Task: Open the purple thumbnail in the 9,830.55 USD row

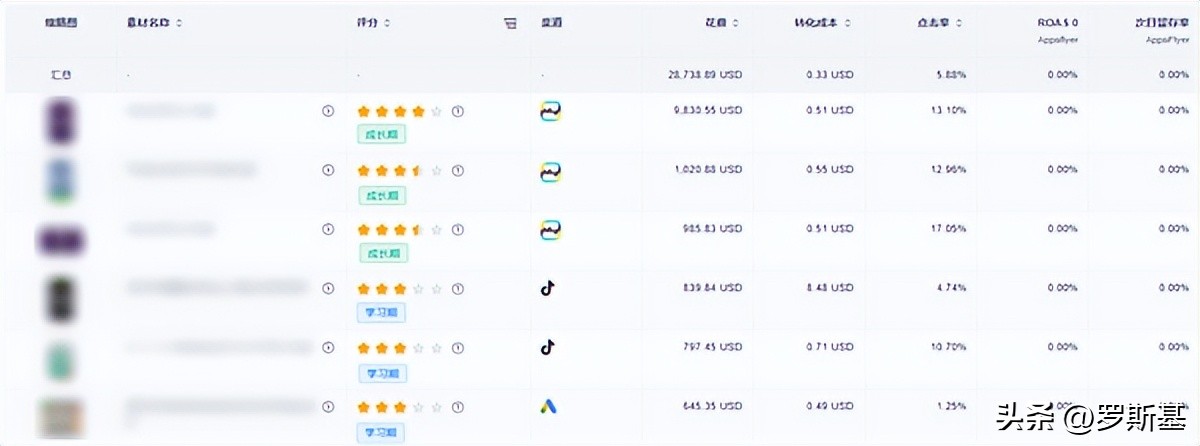Action: 62,120
